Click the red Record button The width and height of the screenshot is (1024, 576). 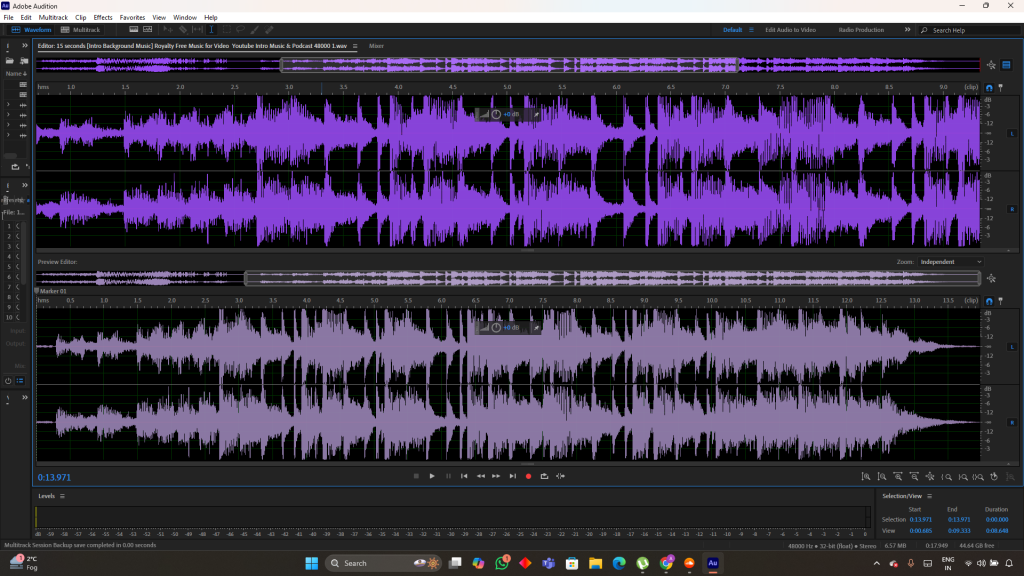(528, 476)
